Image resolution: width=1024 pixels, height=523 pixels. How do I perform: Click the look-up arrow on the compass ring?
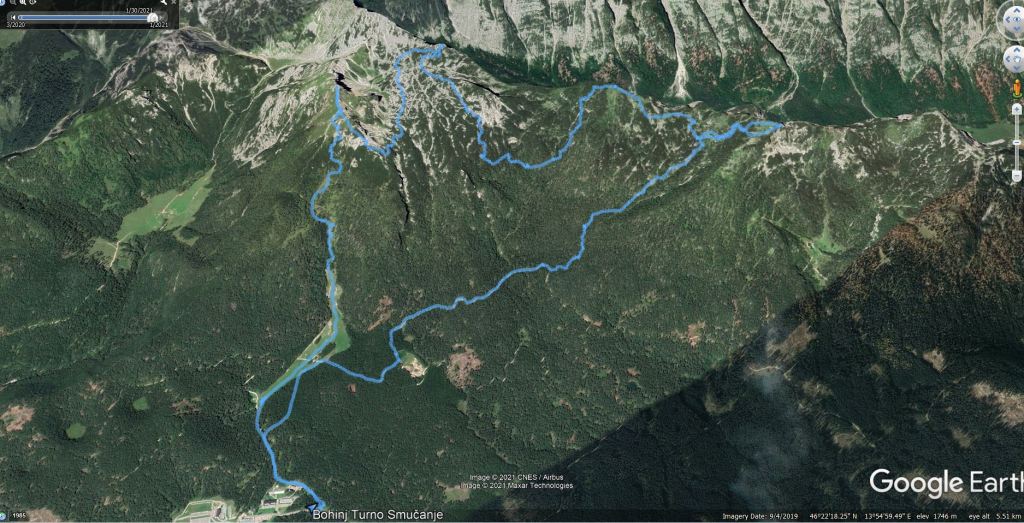coord(1017,10)
